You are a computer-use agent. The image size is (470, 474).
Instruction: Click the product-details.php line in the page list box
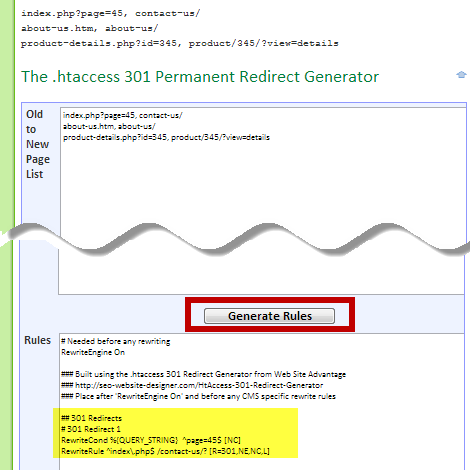pyautogui.click(x=166, y=137)
